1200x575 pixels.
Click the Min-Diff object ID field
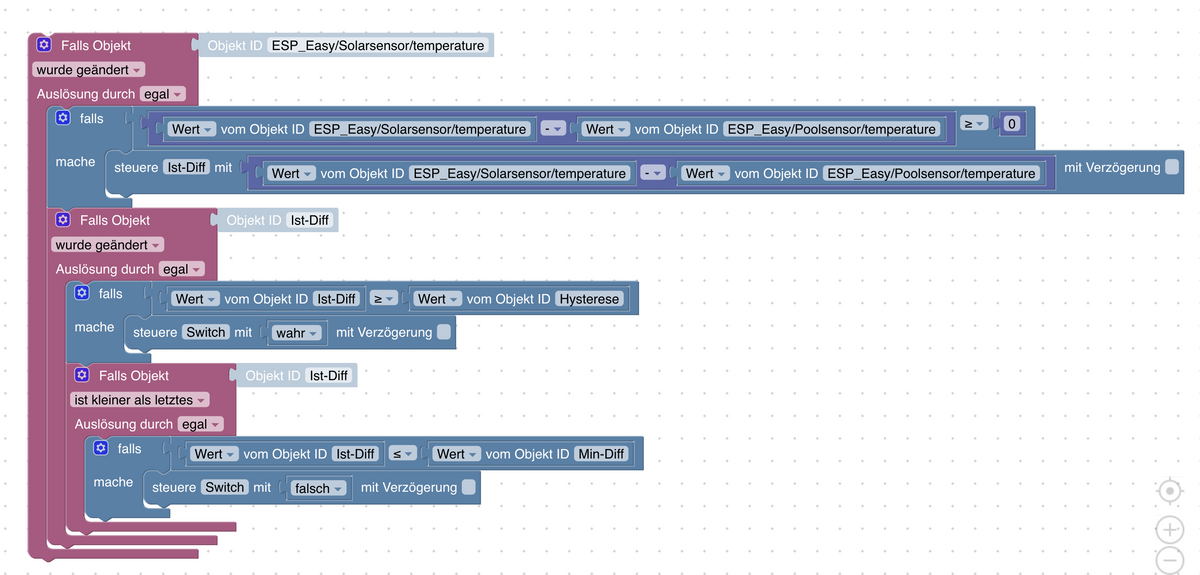[x=602, y=454]
